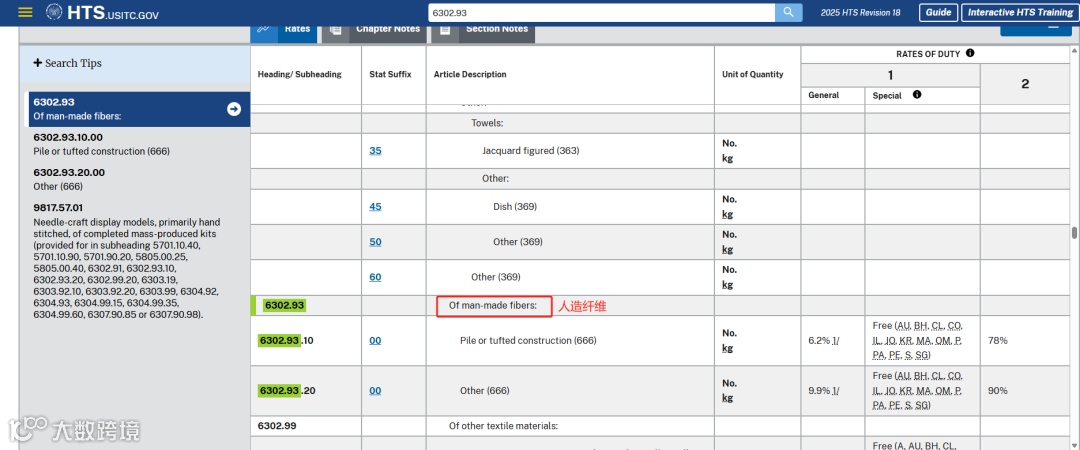Click the Section Notes tab icon

click(446, 30)
